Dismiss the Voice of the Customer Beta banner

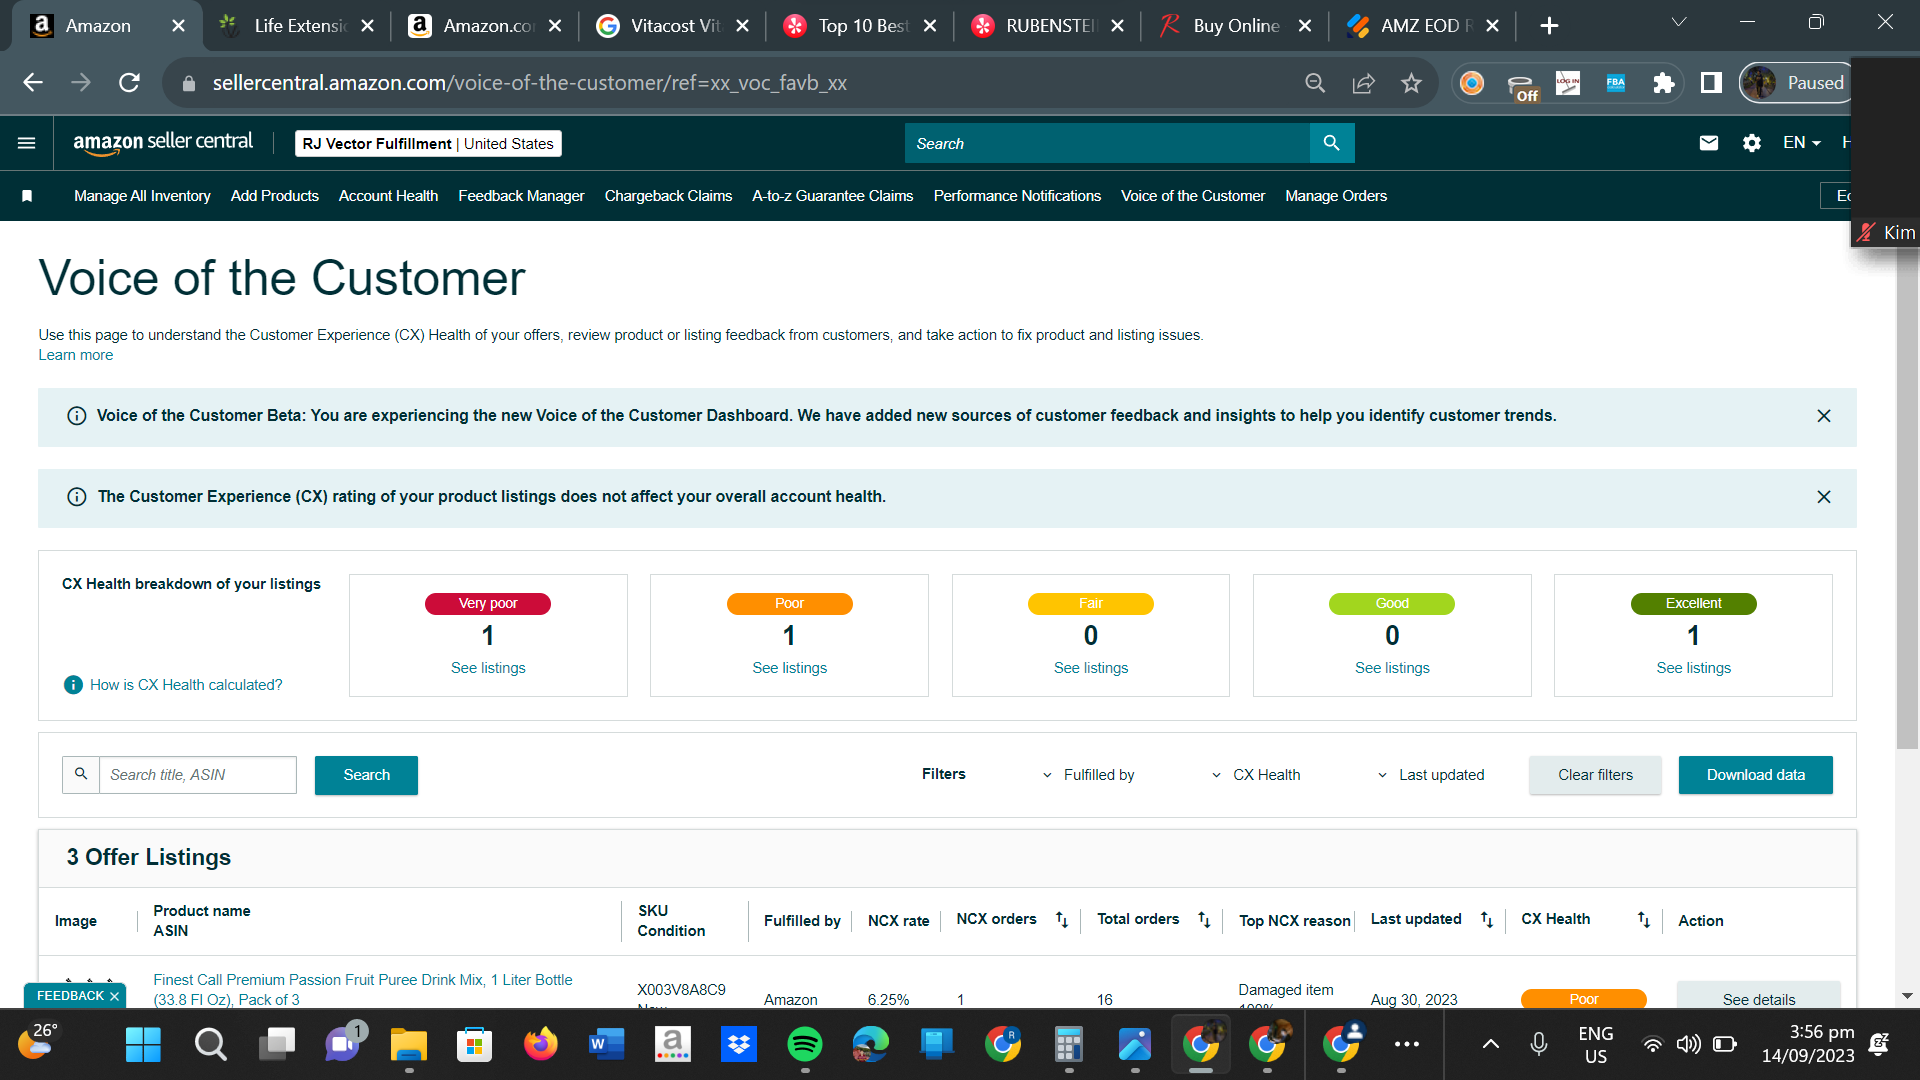tap(1824, 416)
